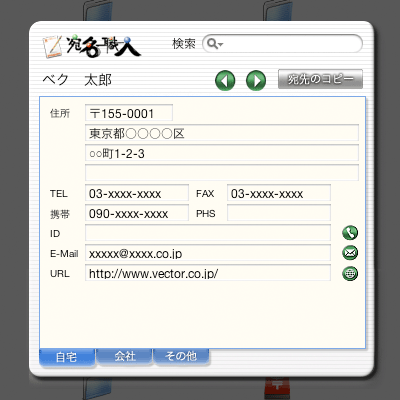Viewport: 400px width, 400px height.
Task: Select the FAX number field
Action: click(x=279, y=193)
